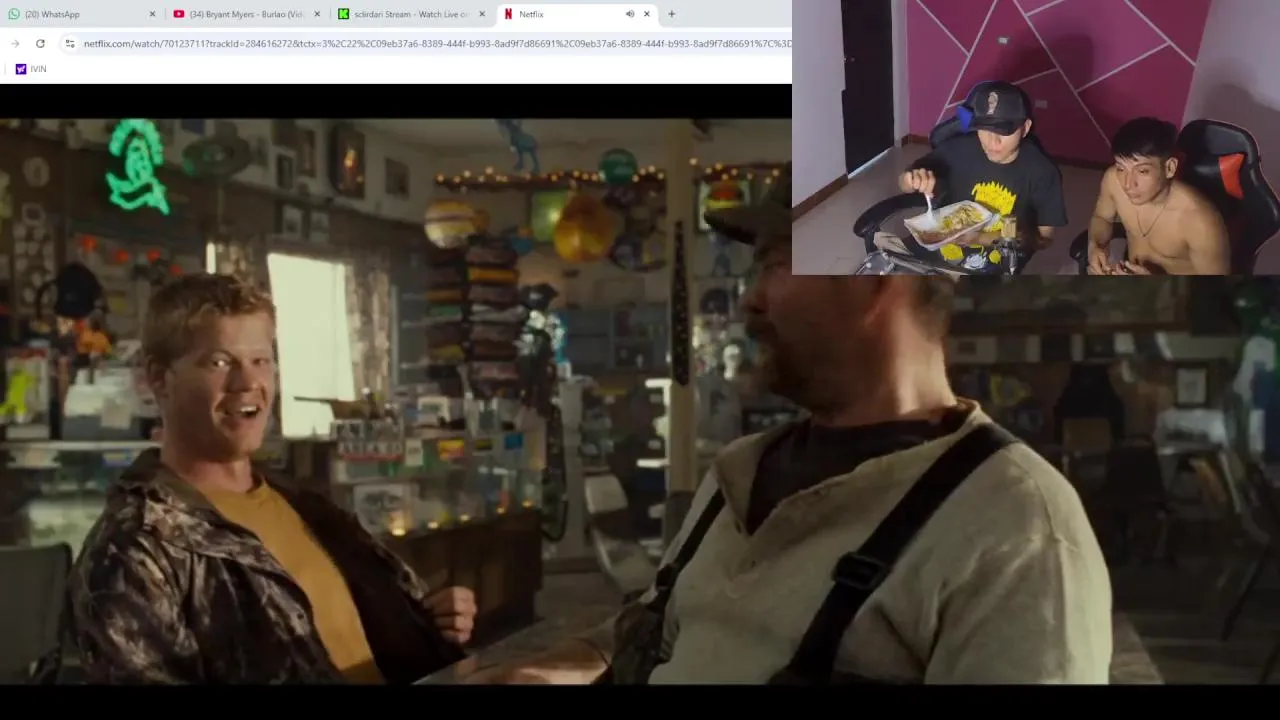
Task: Click the Netflix N favicon
Action: point(509,14)
